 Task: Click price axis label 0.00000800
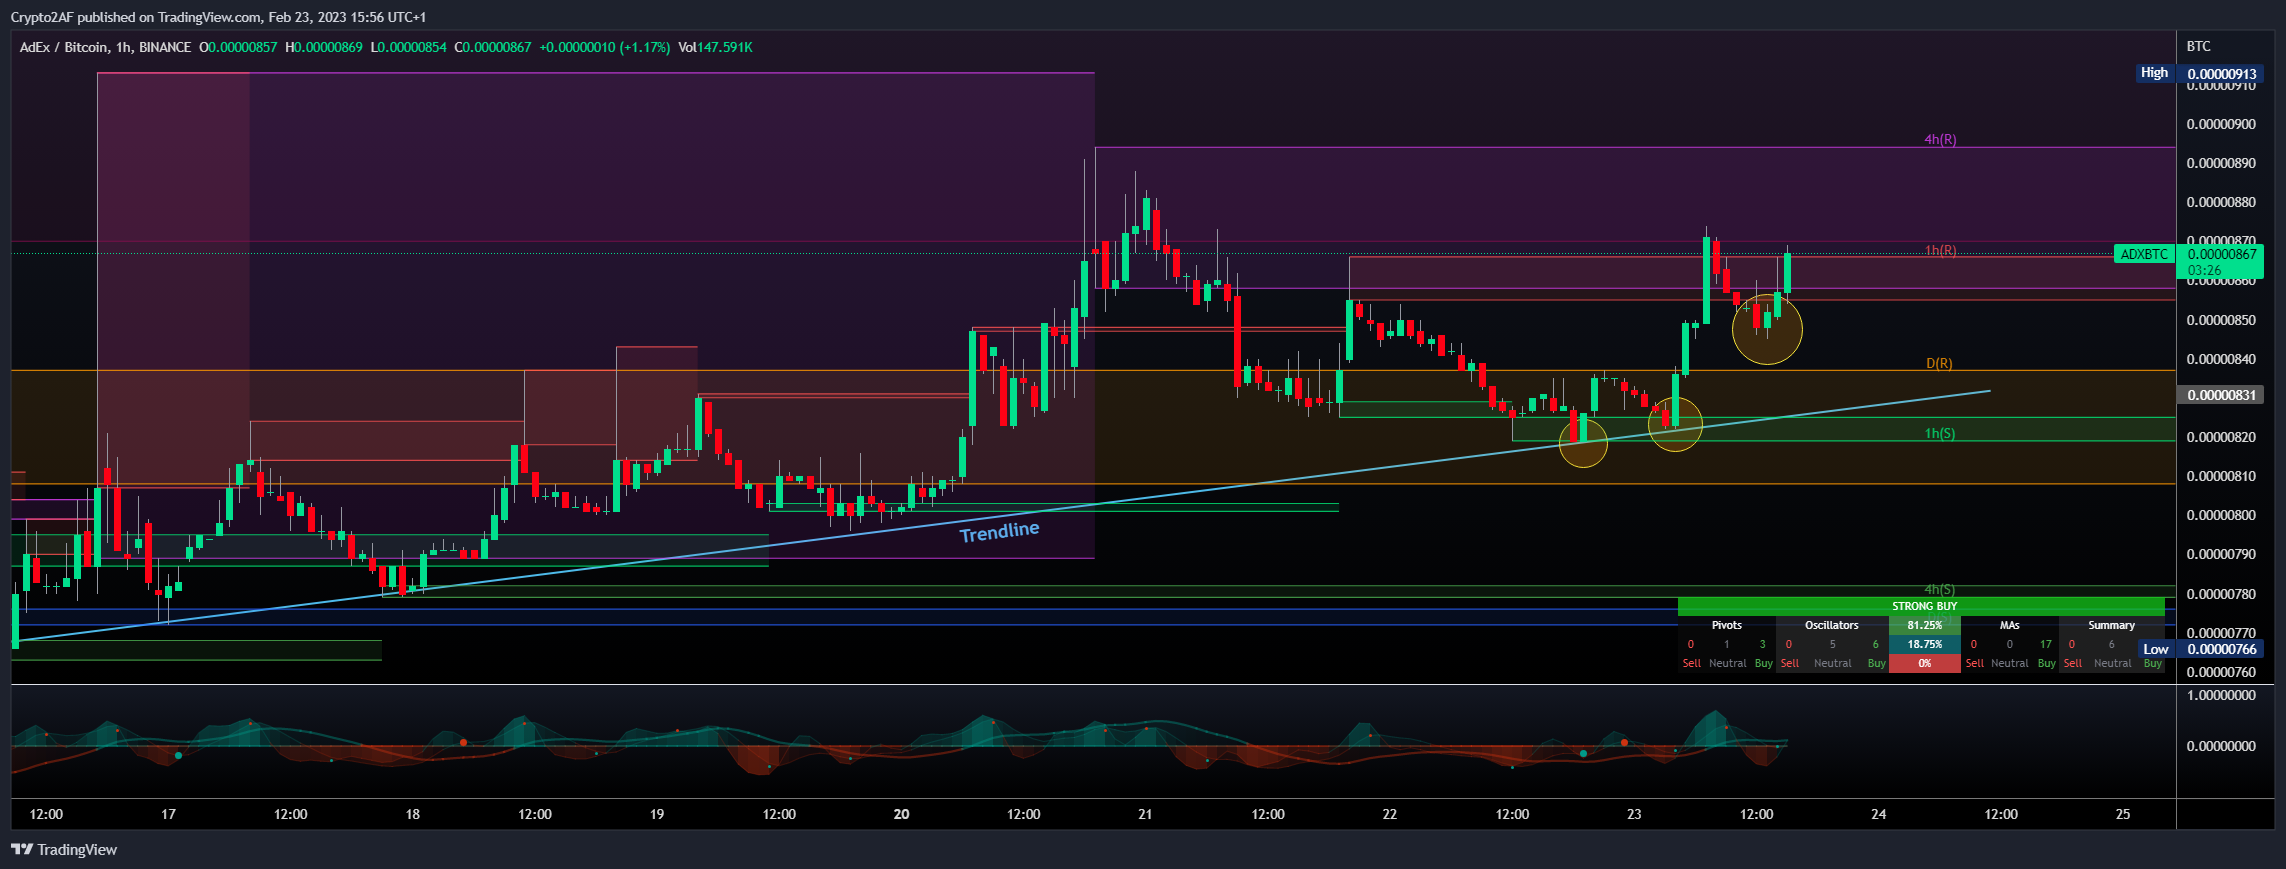tap(2219, 515)
